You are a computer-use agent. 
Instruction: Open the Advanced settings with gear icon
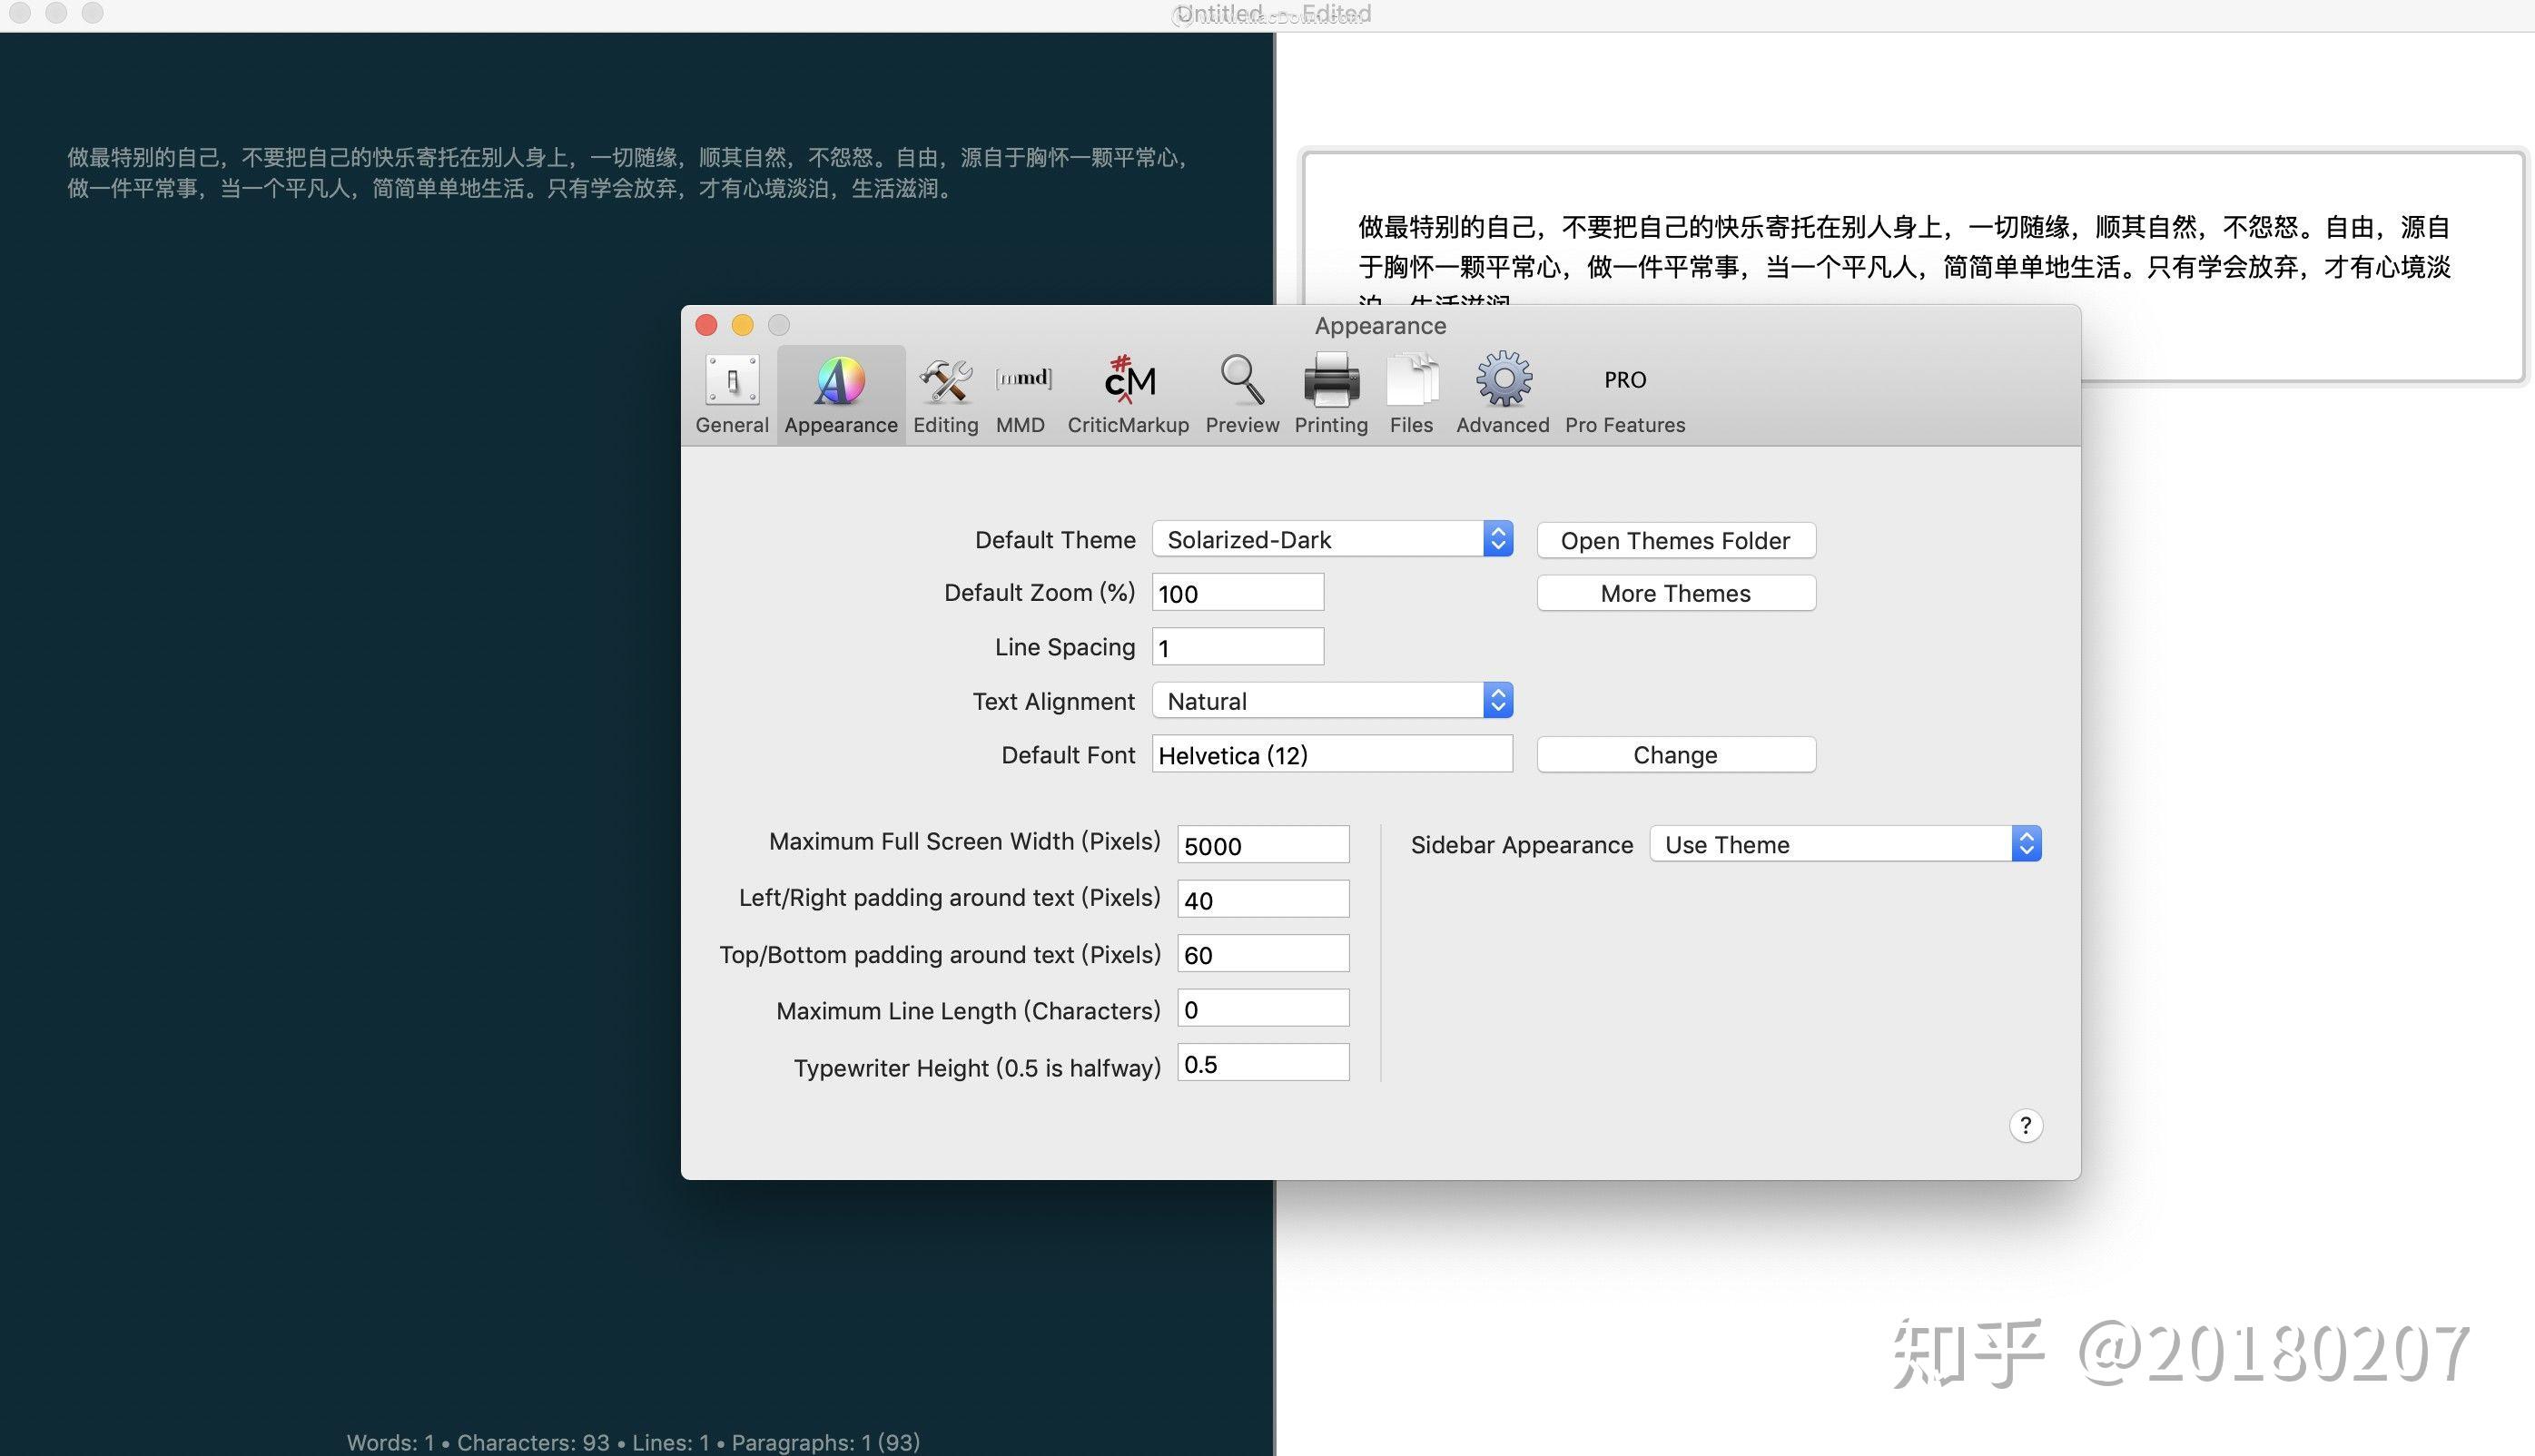[1500, 393]
